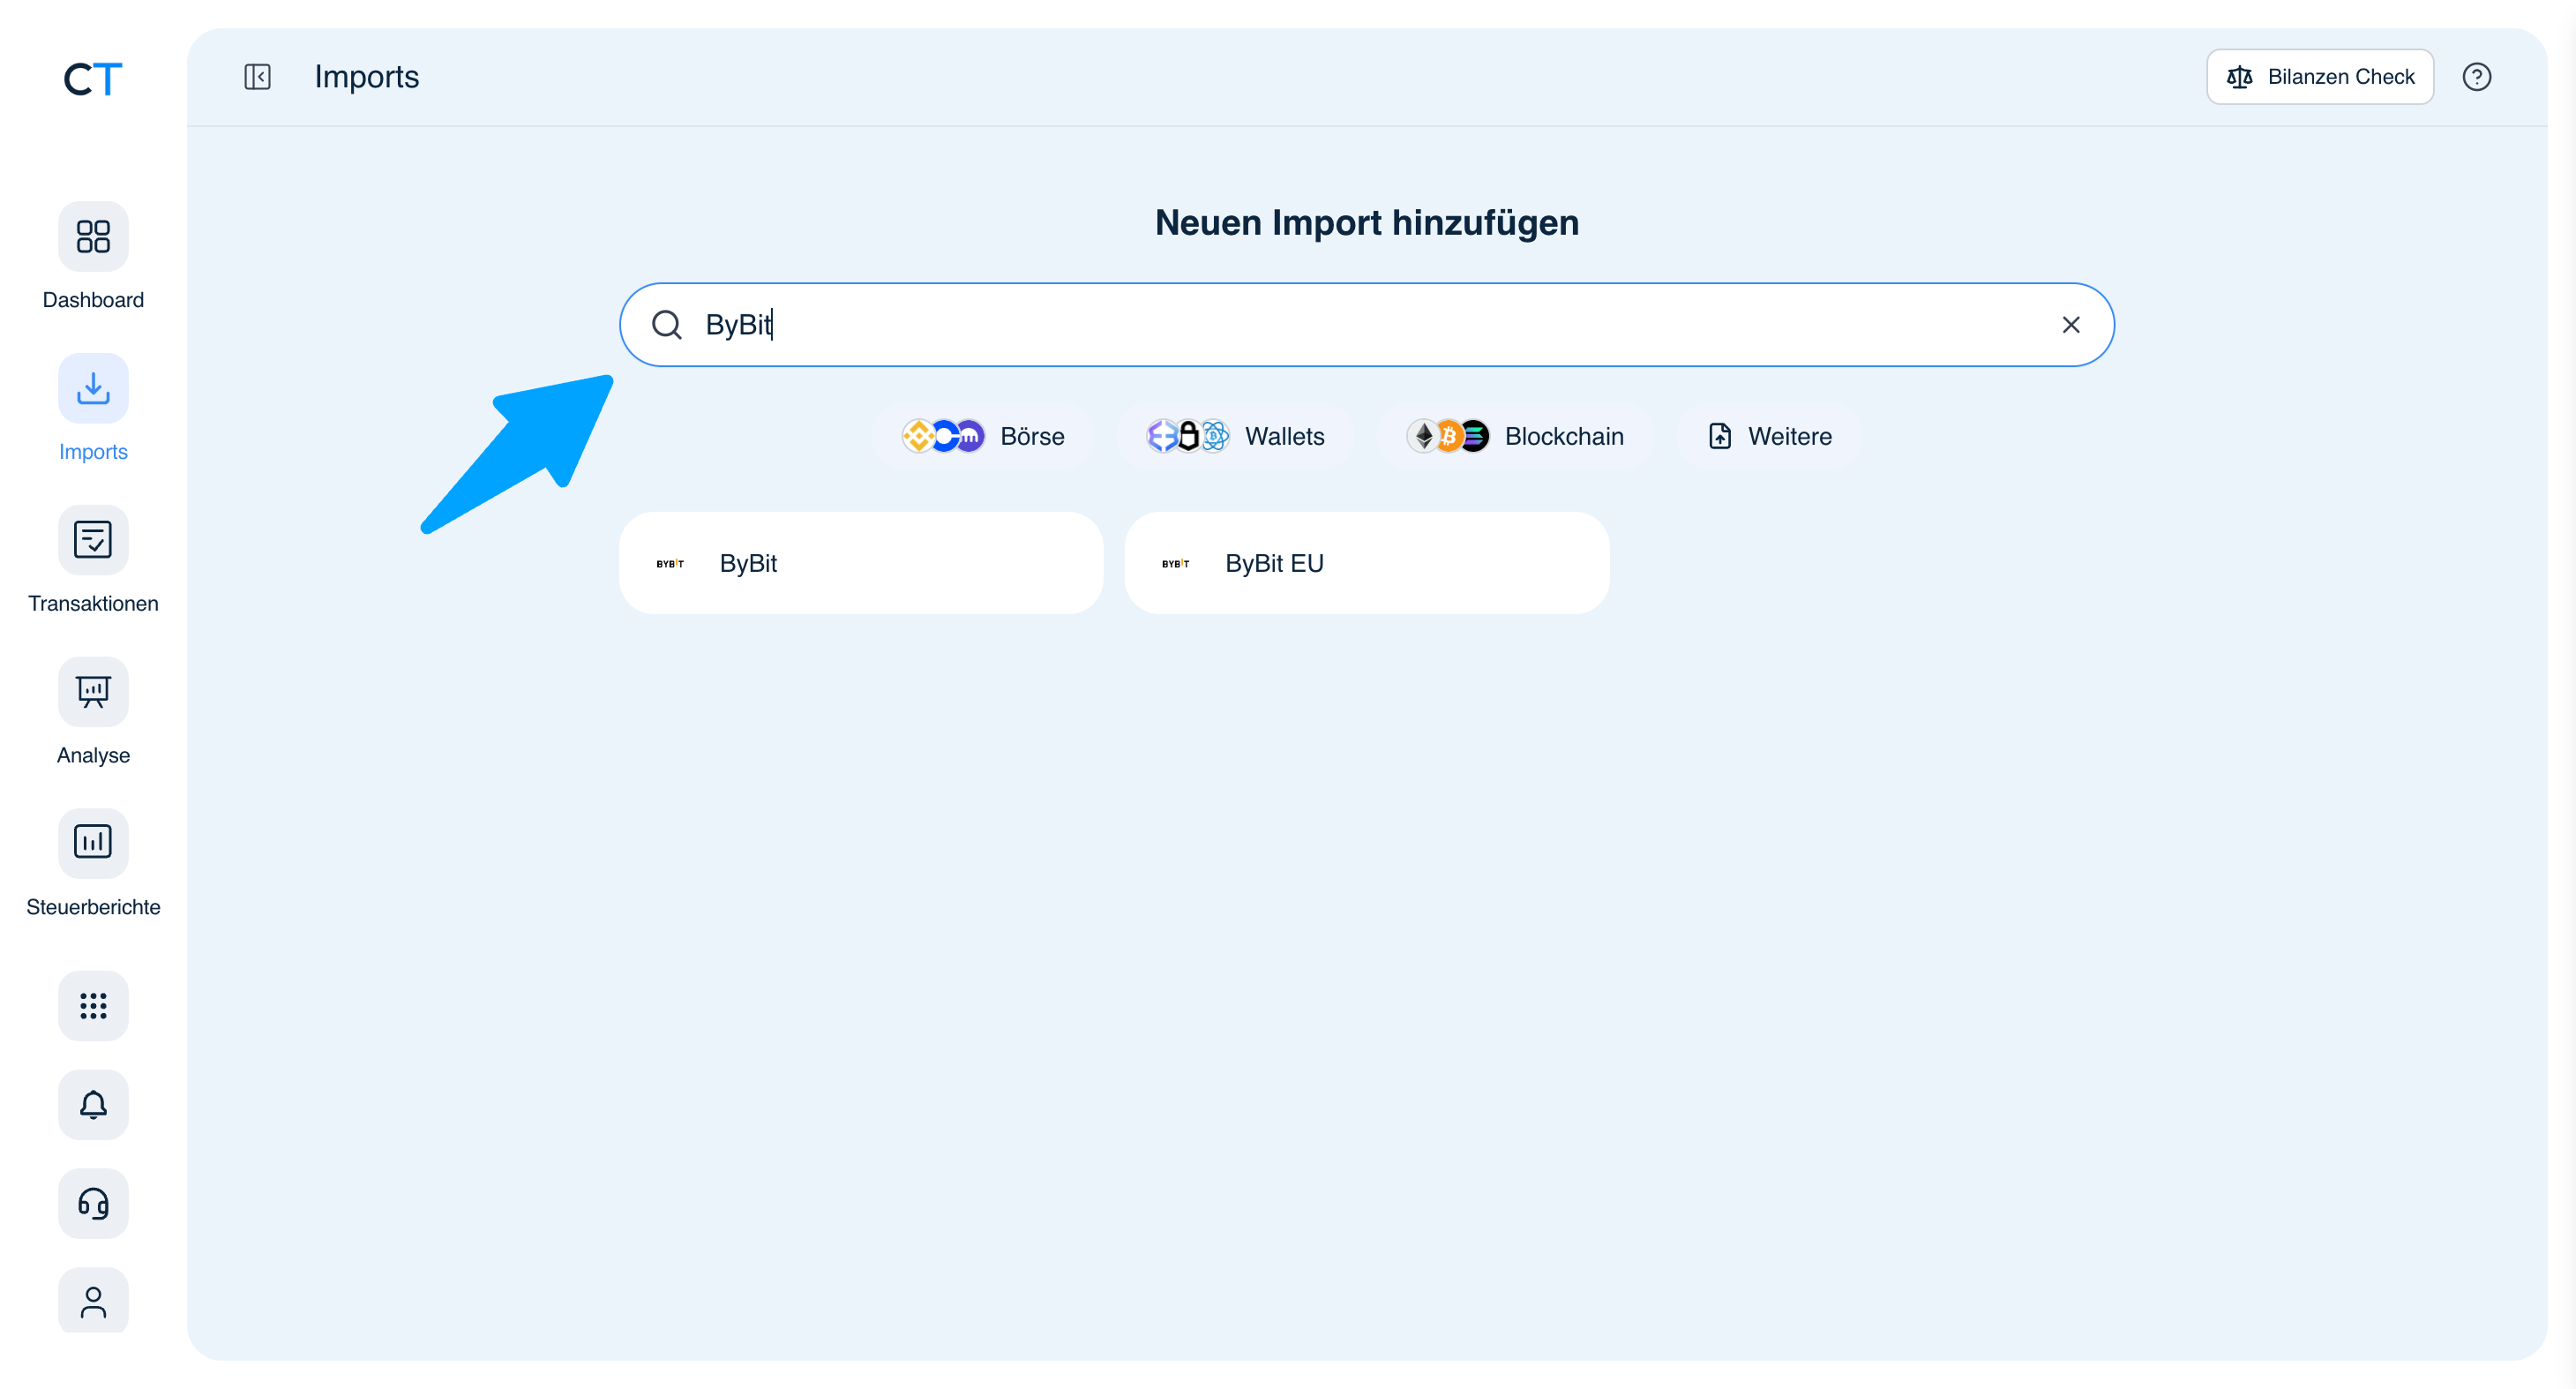Select the ByBit EU import result
This screenshot has height=1389, width=2576.
pos(1367,563)
